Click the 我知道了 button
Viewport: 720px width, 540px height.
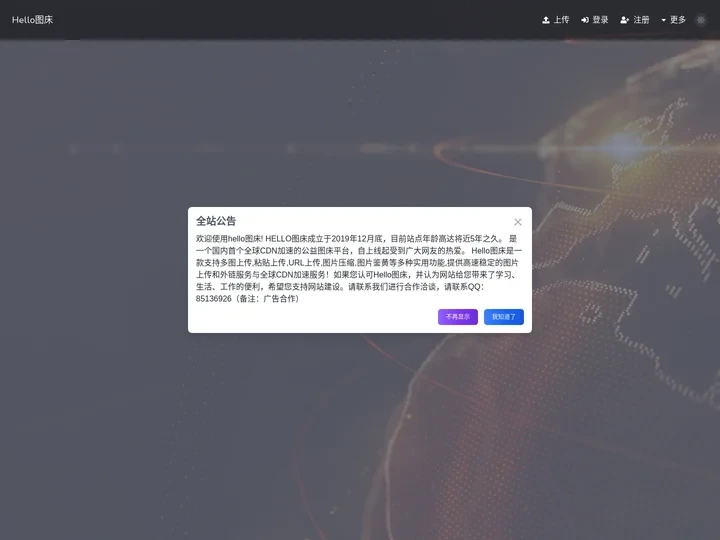point(504,317)
